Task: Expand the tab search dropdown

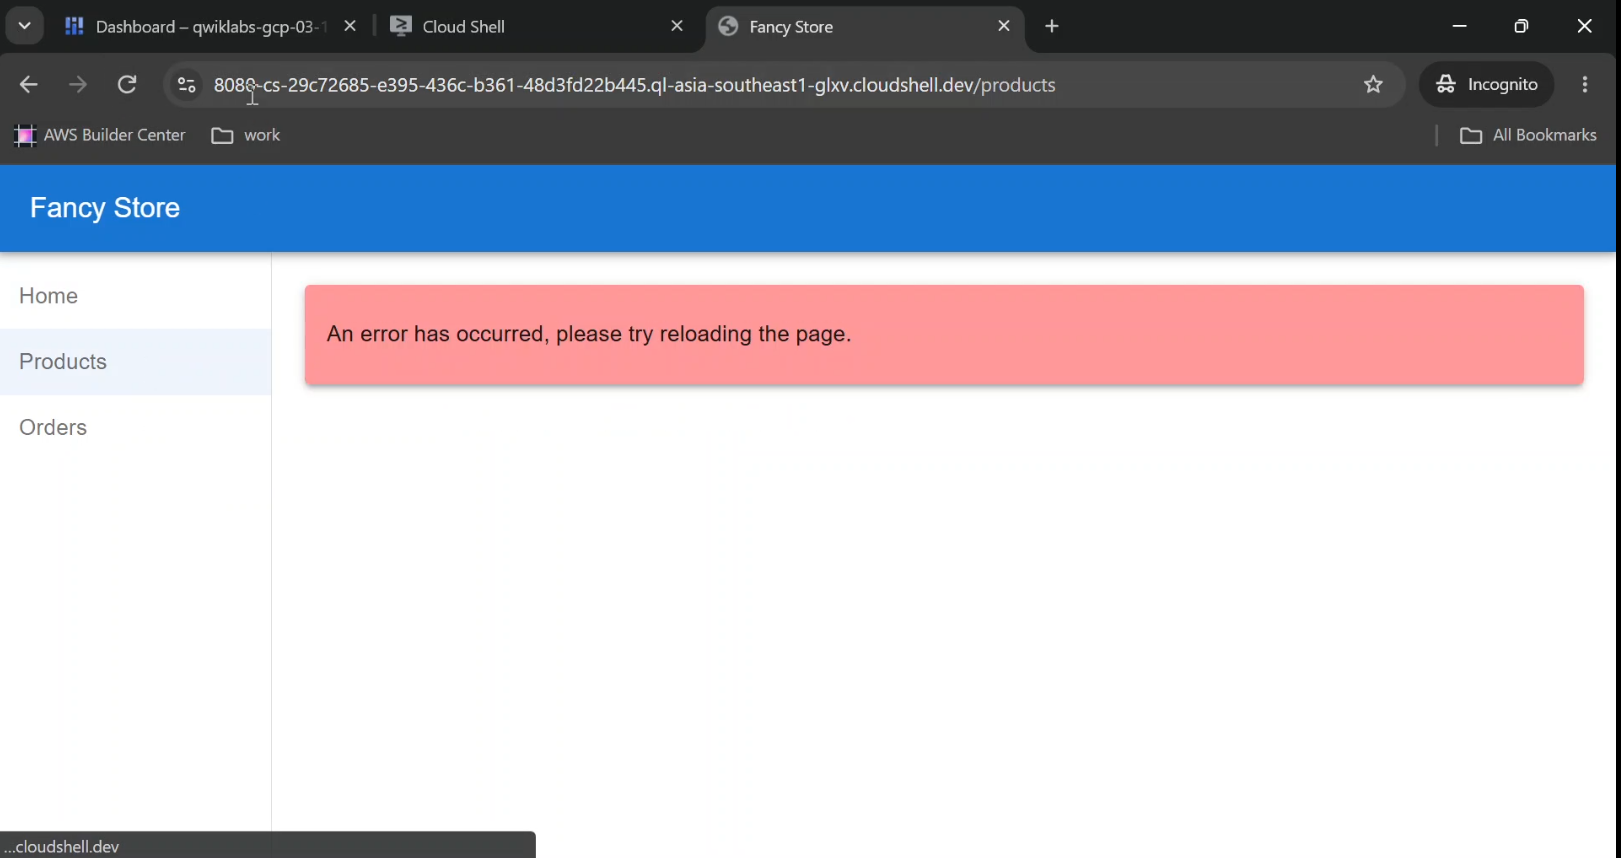Action: click(25, 27)
